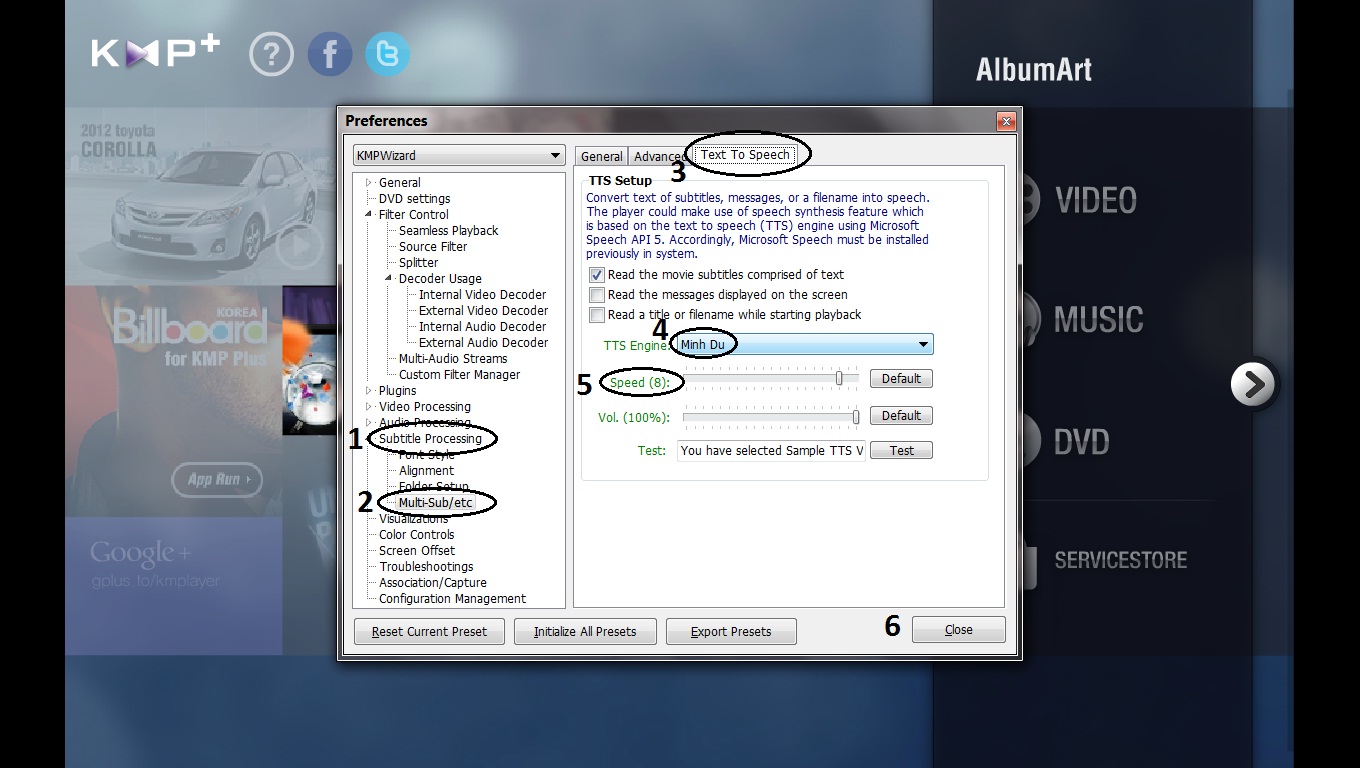Close the Preferences dialog with the red X
This screenshot has width=1360, height=768.
(1006, 121)
